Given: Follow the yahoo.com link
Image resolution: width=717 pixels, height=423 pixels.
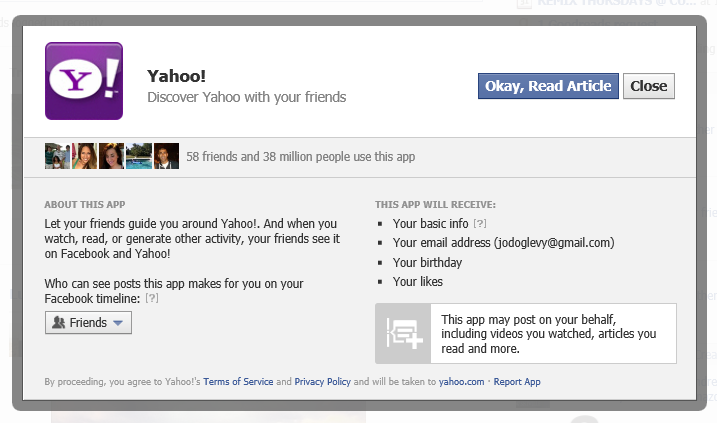Looking at the screenshot, I should [461, 381].
